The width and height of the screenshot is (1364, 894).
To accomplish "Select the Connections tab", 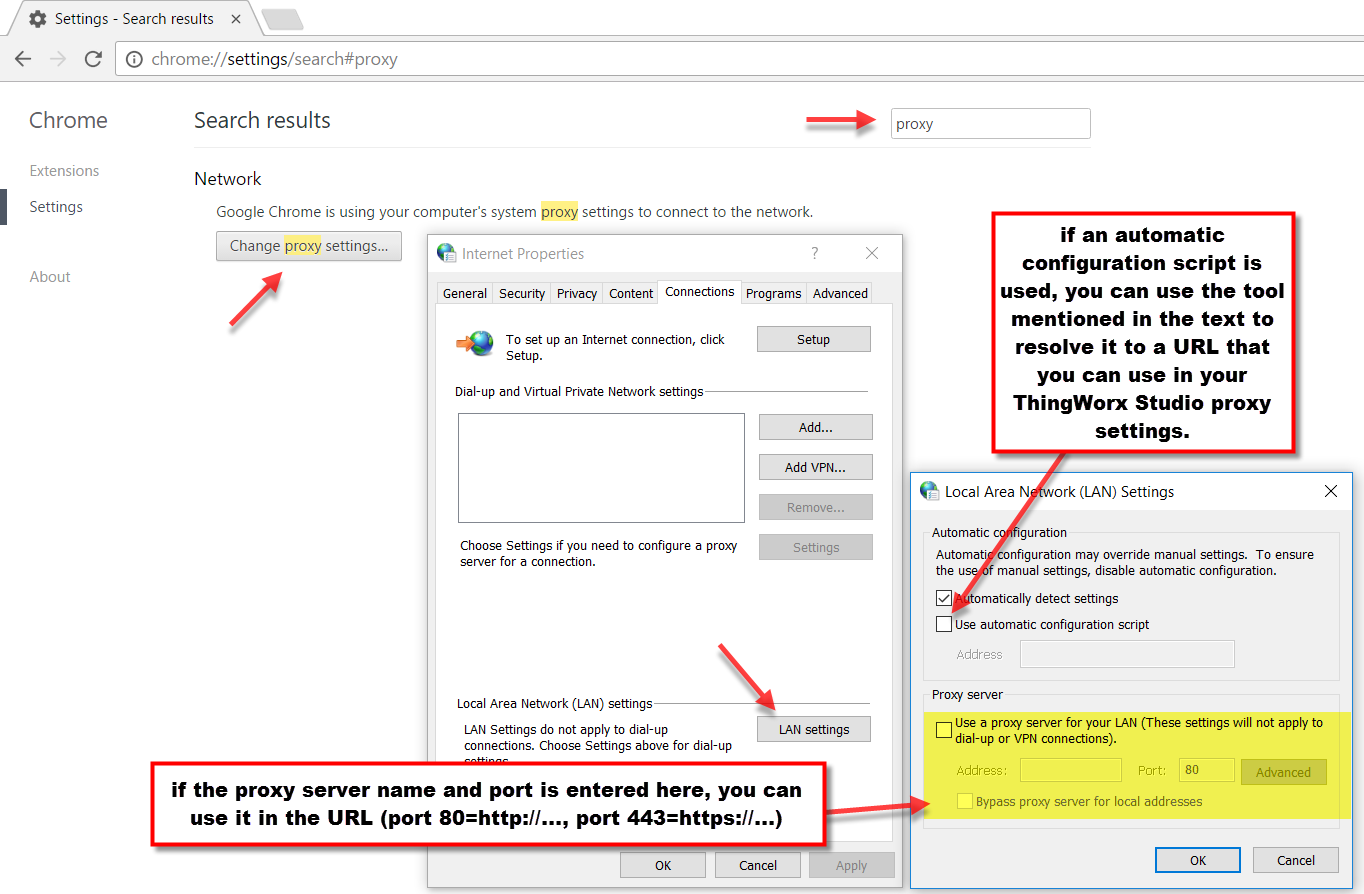I will pyautogui.click(x=700, y=292).
